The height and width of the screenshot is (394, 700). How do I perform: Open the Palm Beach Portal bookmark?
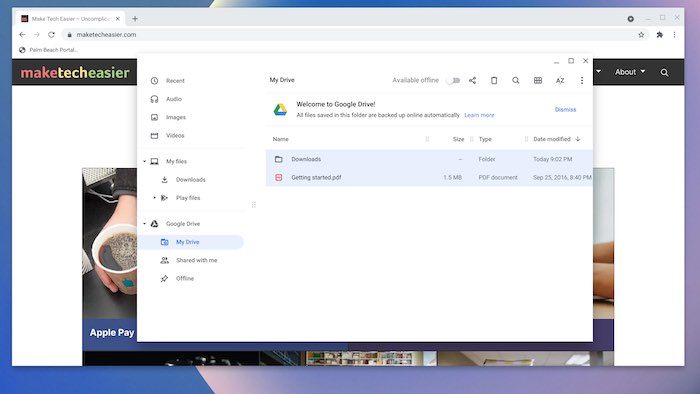48,50
